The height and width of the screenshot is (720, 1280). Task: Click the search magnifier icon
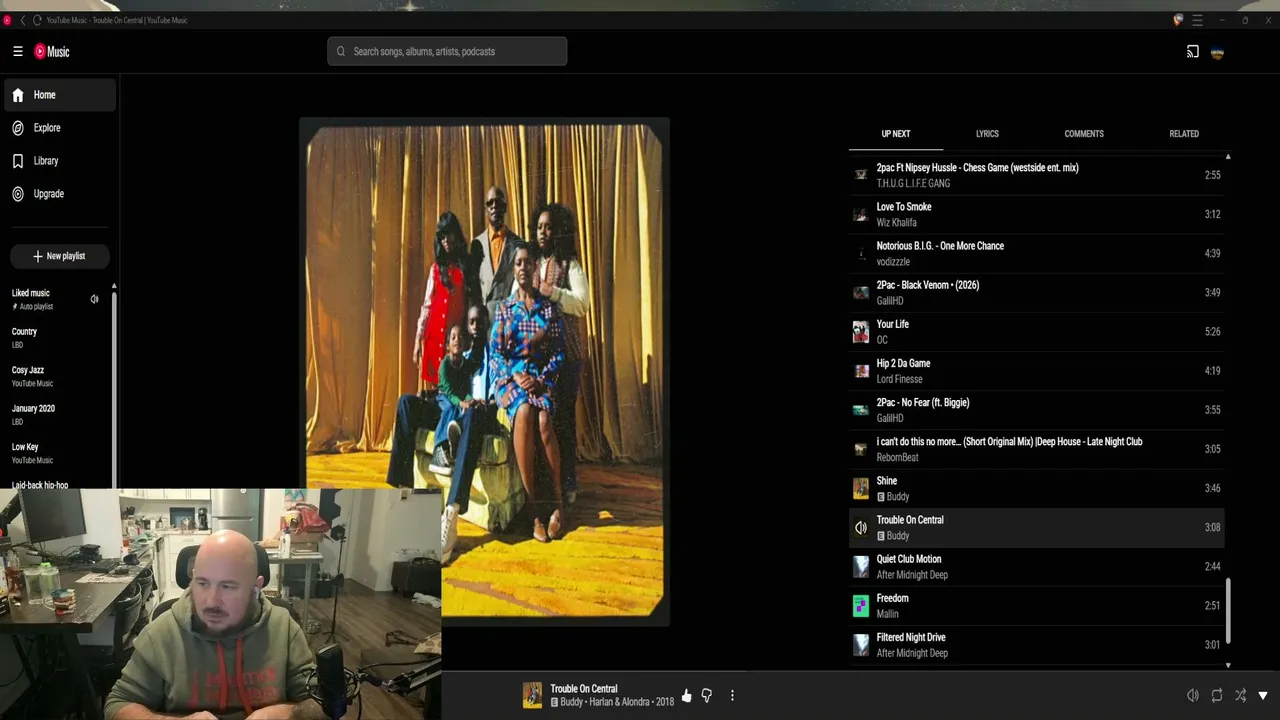[341, 52]
